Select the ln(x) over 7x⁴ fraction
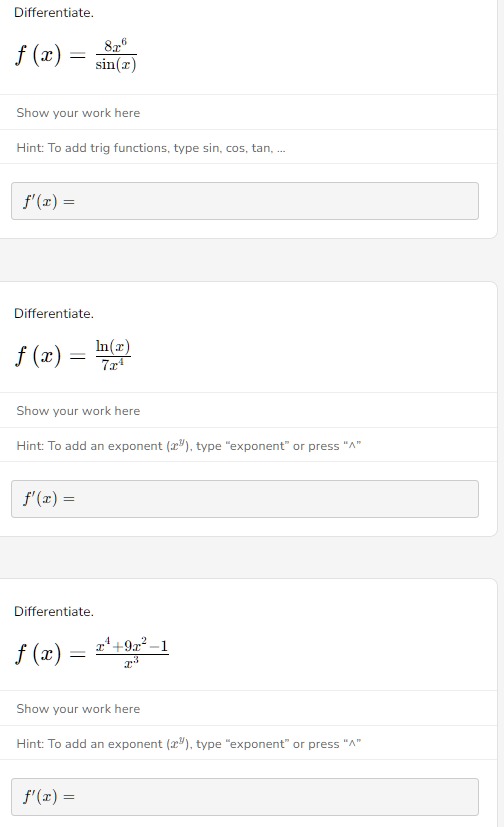Screen dimensions: 504x827 pos(113,355)
